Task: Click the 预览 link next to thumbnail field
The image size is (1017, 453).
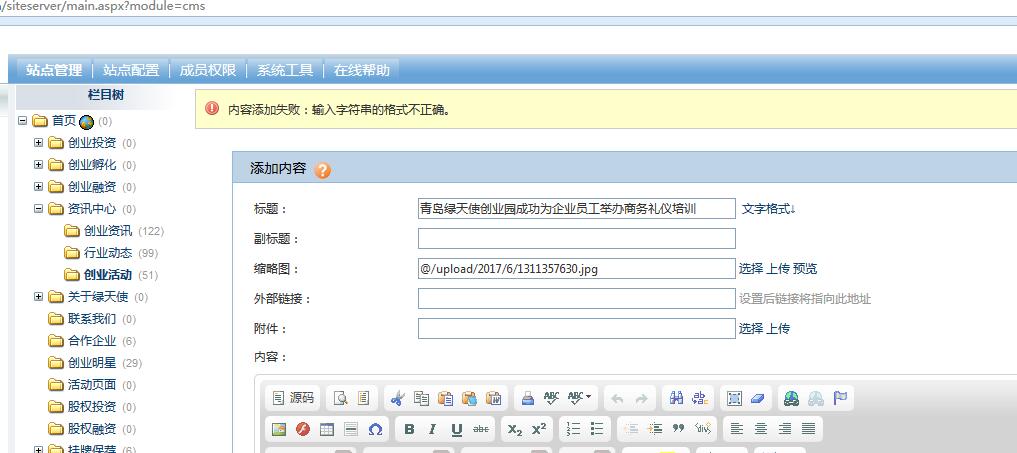Action: tap(805, 269)
